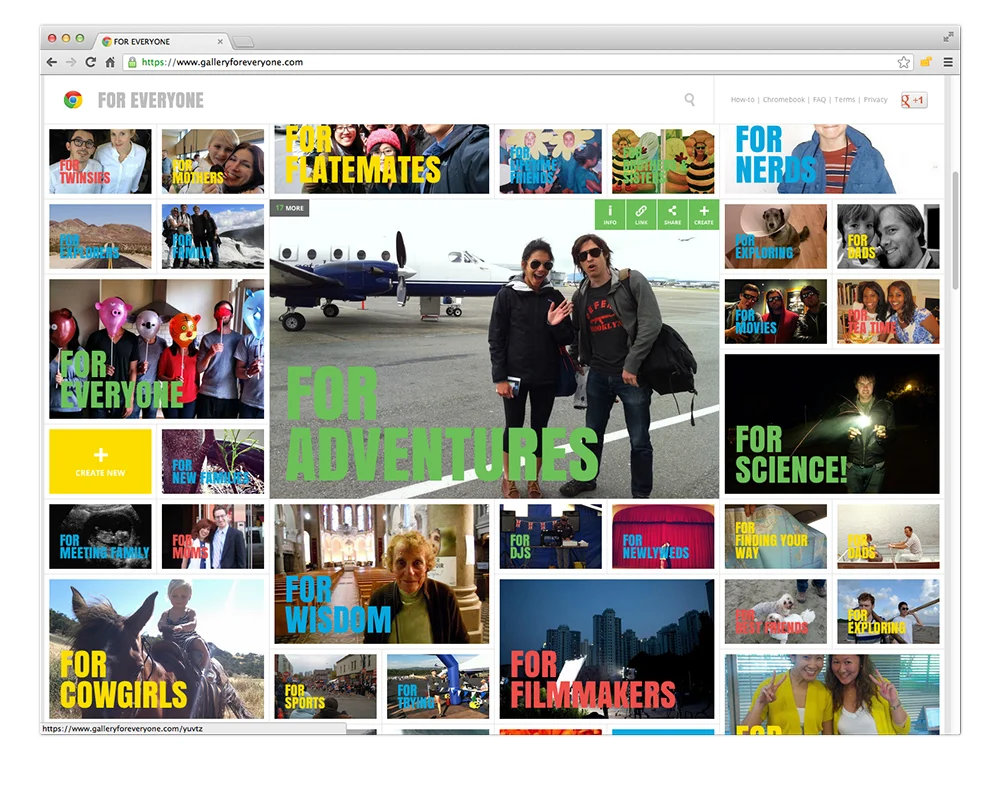Open the For Everyone balloon-mask photo

[156, 349]
